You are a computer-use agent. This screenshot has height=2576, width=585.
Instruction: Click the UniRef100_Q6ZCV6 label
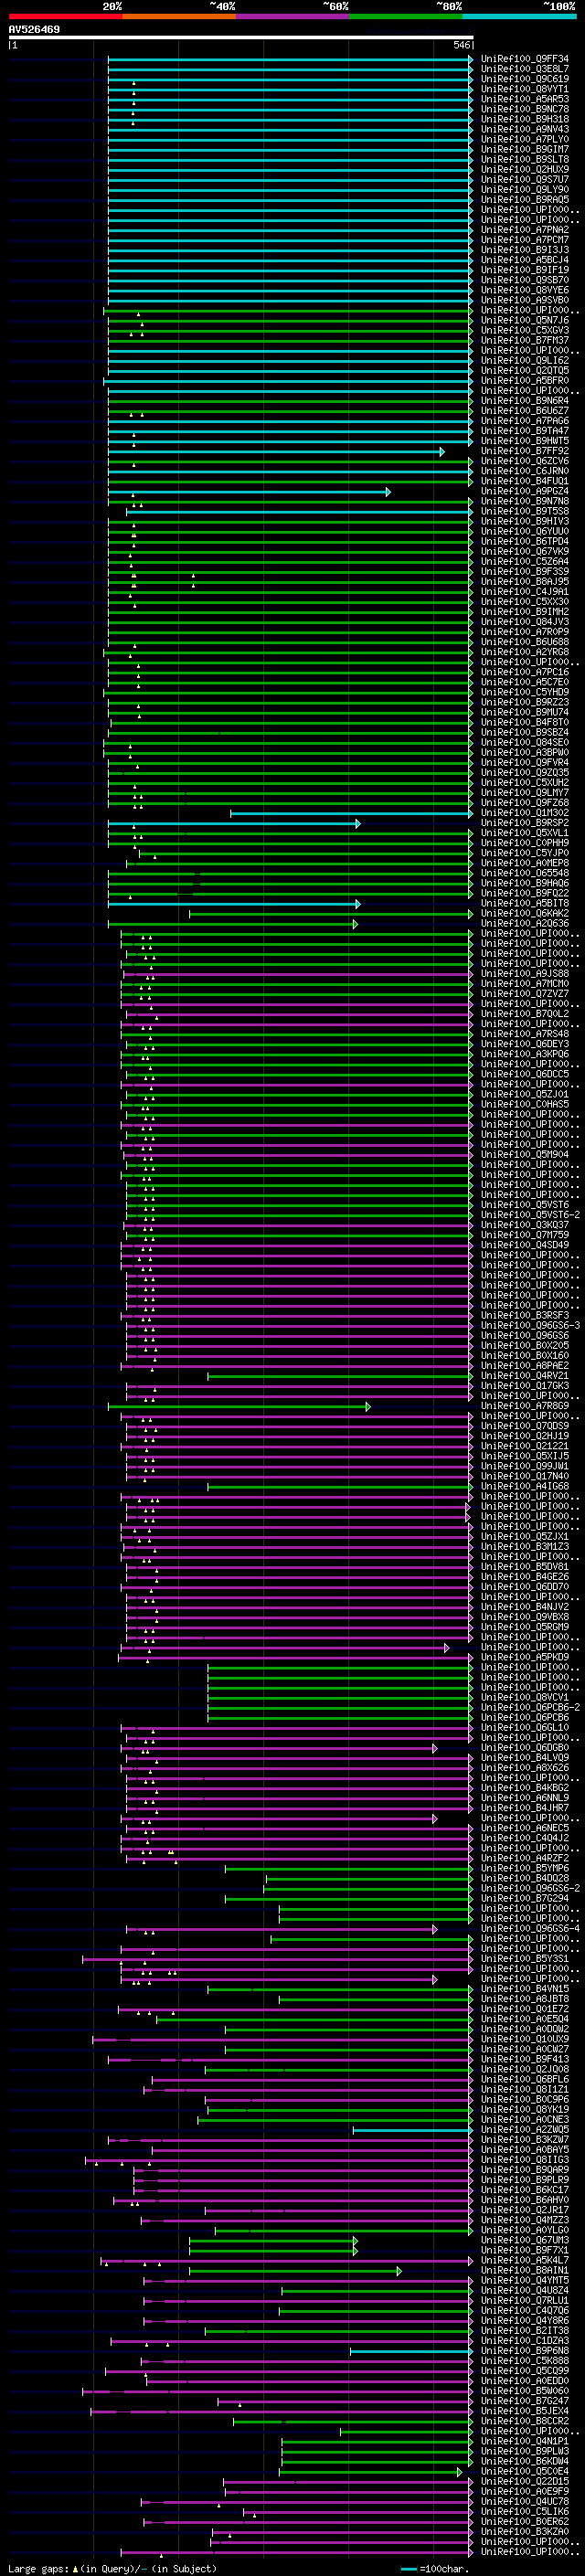pyautogui.click(x=525, y=461)
